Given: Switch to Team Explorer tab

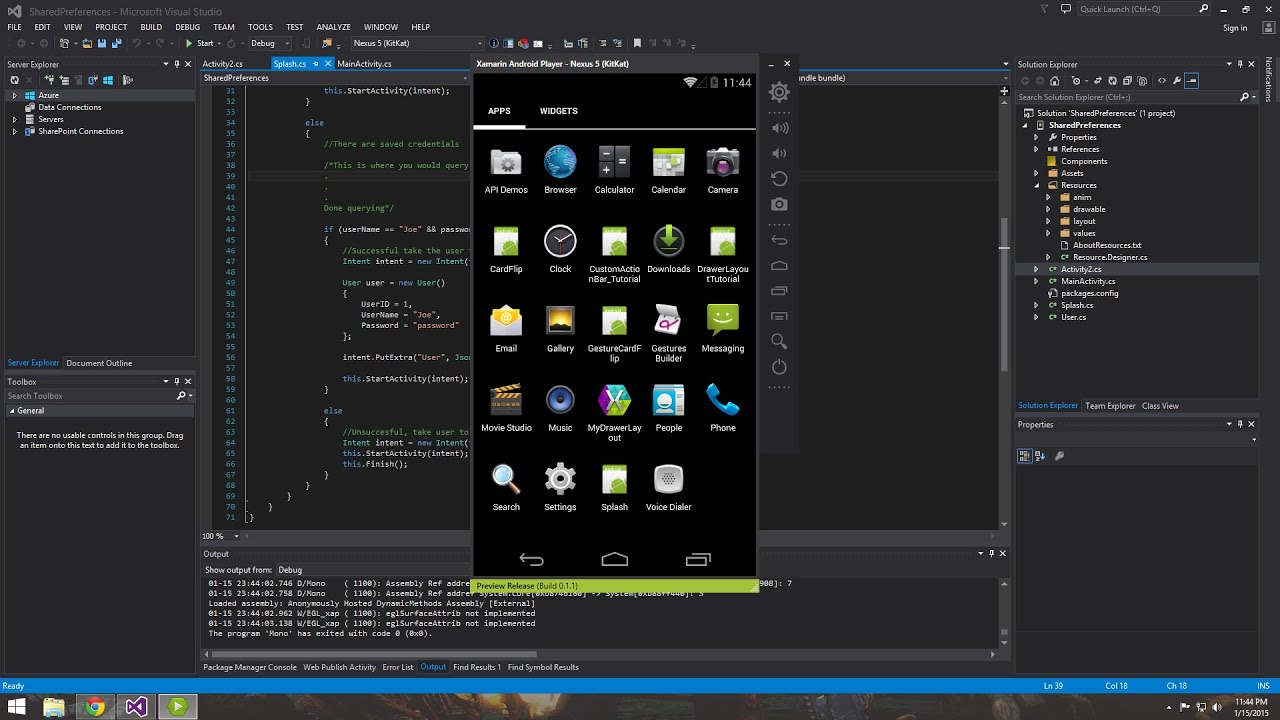Looking at the screenshot, I should click(1110, 406).
